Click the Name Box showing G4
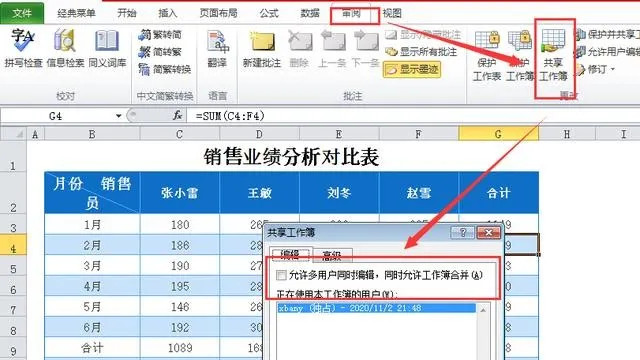This screenshot has width=640, height=360. (x=57, y=116)
